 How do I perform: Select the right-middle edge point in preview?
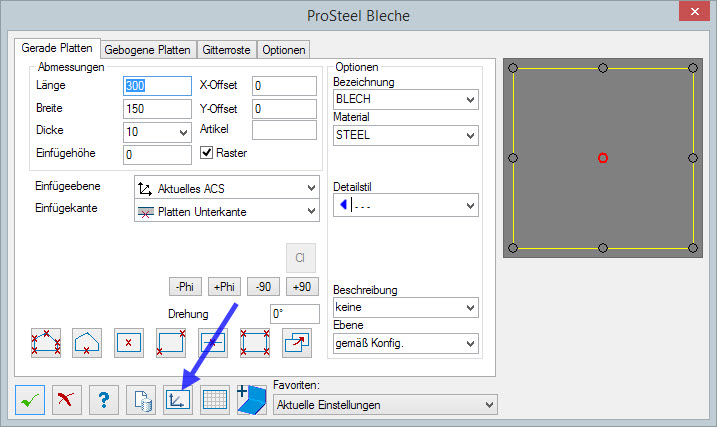pyautogui.click(x=693, y=158)
